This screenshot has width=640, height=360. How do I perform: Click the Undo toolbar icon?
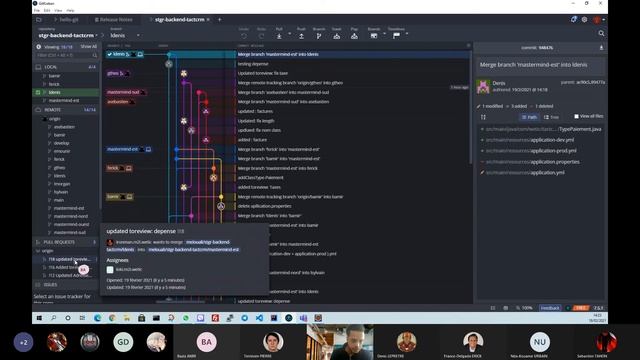(x=244, y=36)
